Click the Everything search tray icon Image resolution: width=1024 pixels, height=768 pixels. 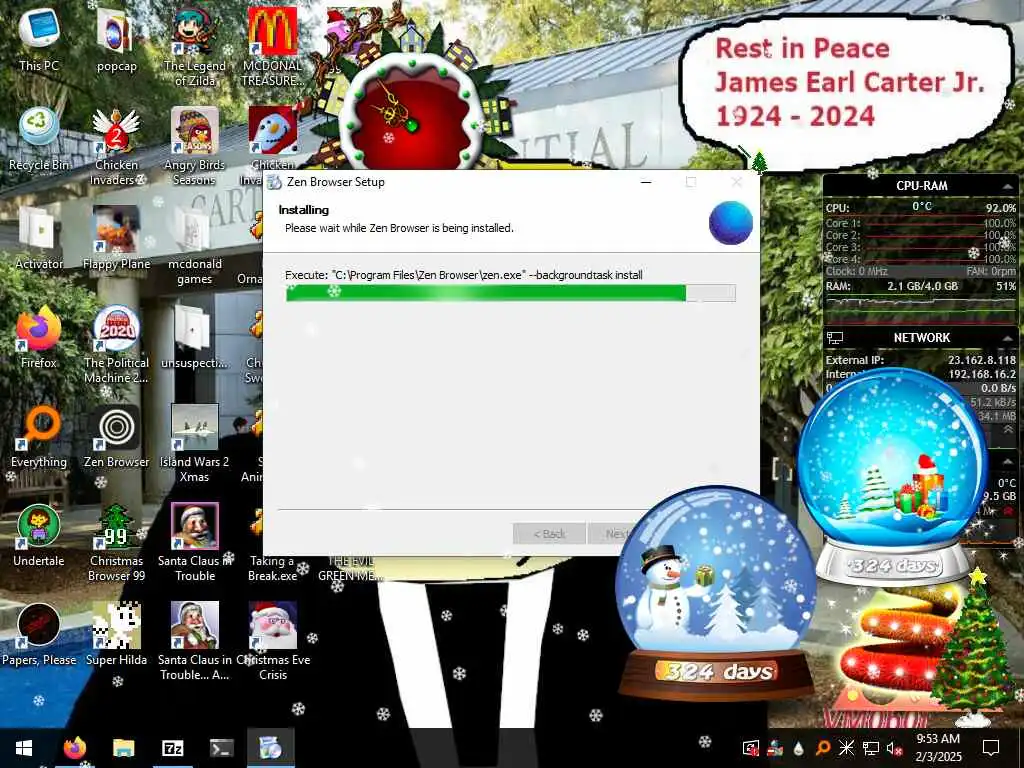823,748
